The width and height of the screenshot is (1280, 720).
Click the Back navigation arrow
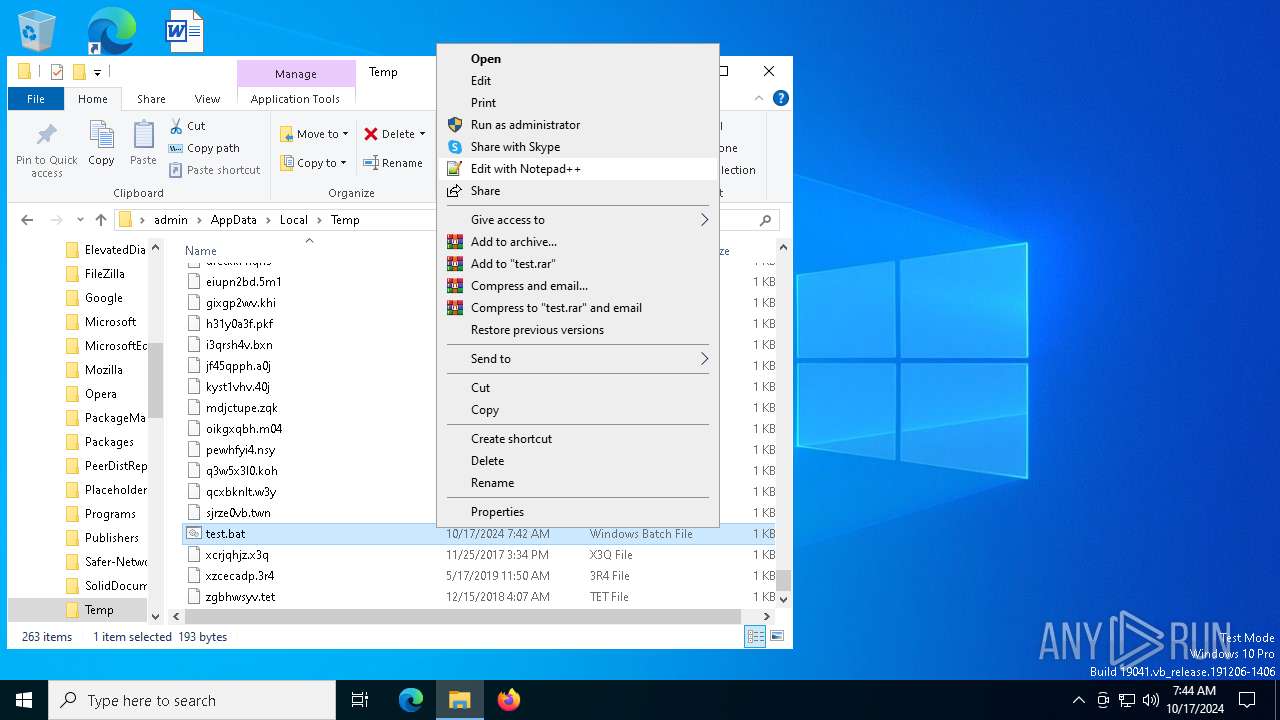pos(27,220)
